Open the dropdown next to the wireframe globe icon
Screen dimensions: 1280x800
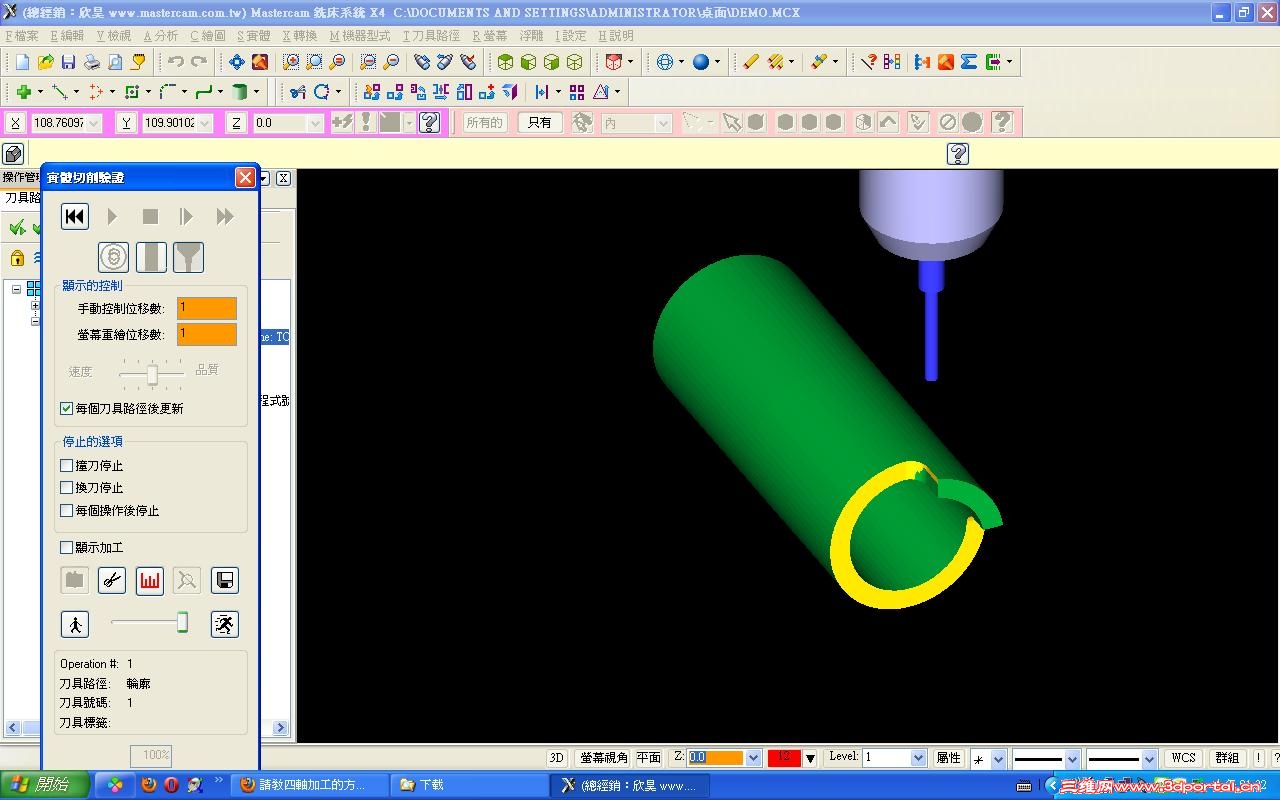(x=681, y=62)
